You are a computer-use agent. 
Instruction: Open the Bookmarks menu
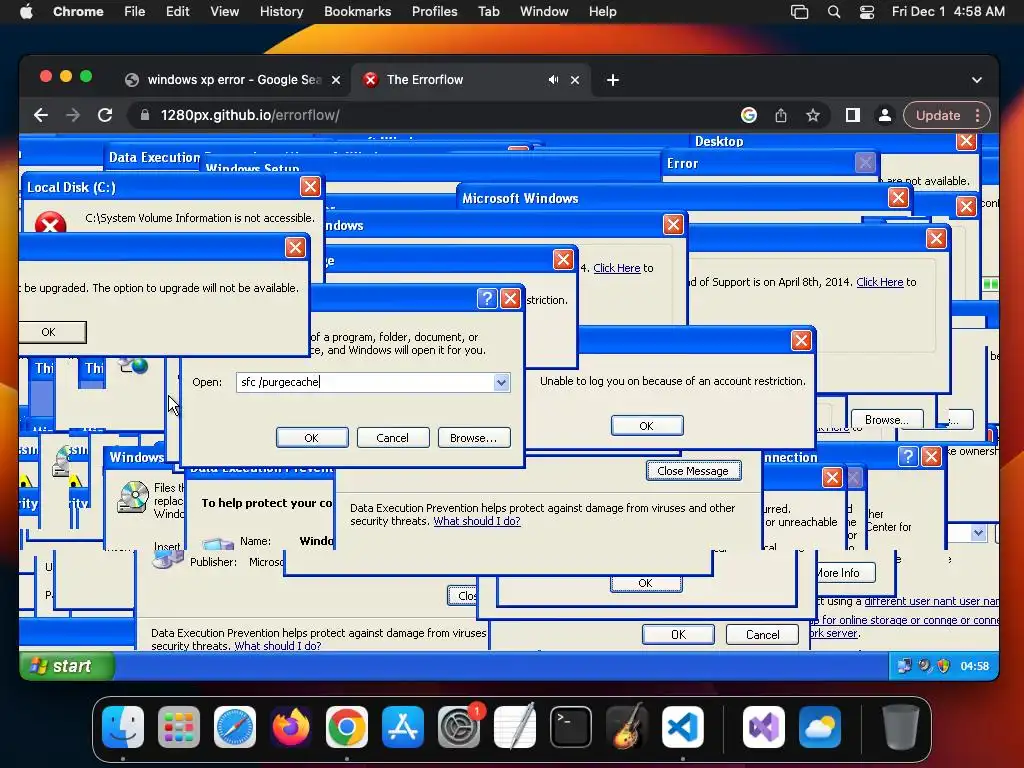coord(357,12)
